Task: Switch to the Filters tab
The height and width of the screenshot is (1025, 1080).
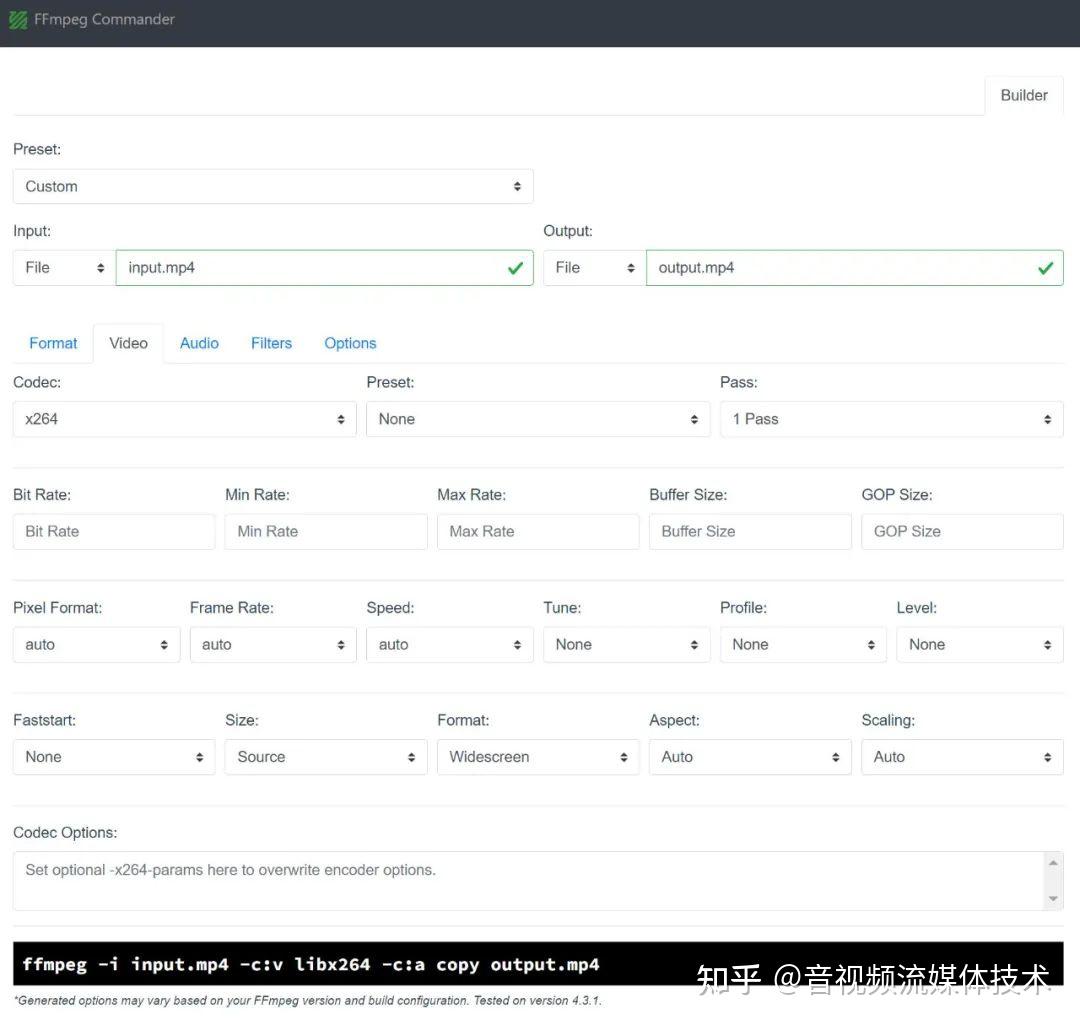Action: 271,343
